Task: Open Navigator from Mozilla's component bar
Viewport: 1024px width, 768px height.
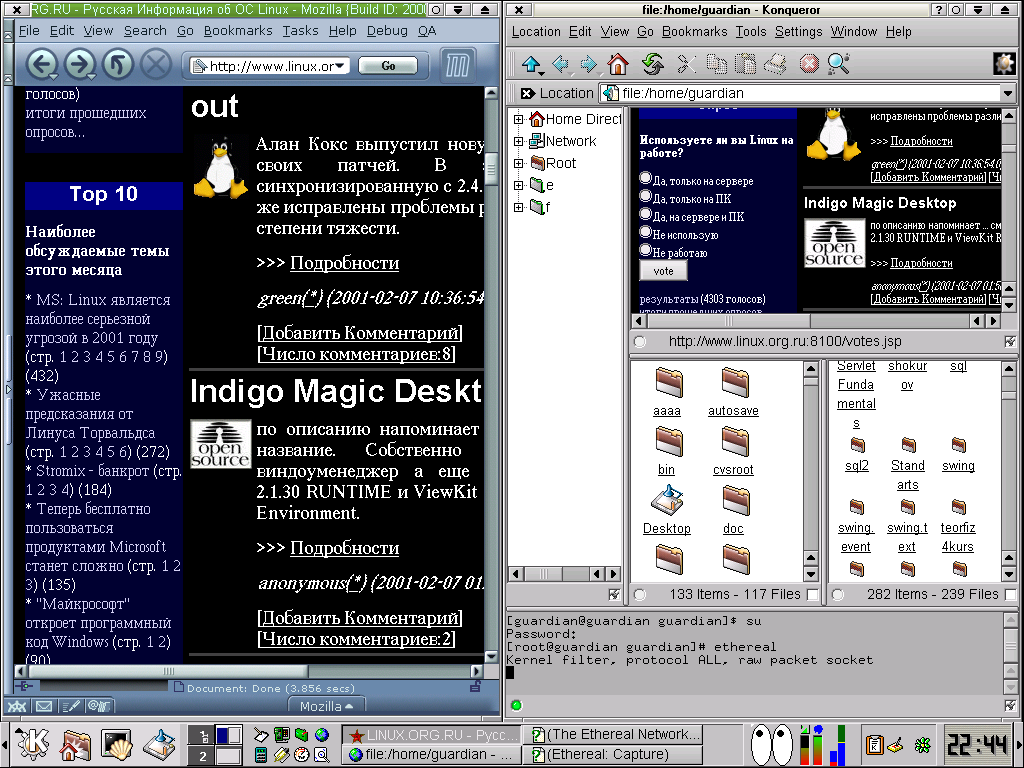Action: (17, 706)
